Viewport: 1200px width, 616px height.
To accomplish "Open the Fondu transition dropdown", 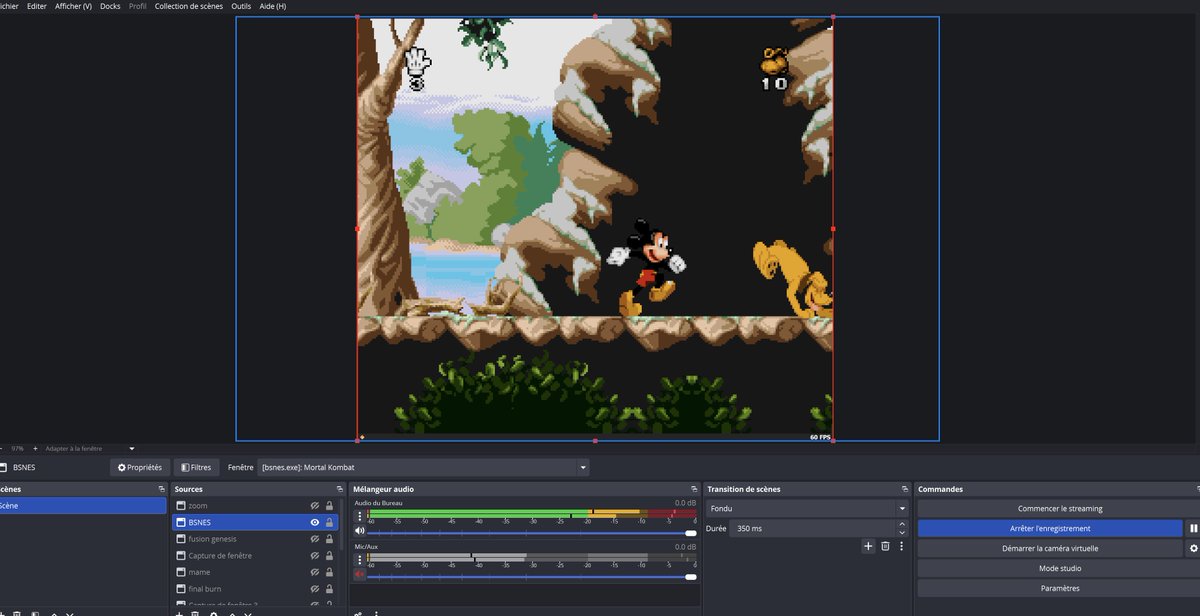I will click(x=807, y=508).
